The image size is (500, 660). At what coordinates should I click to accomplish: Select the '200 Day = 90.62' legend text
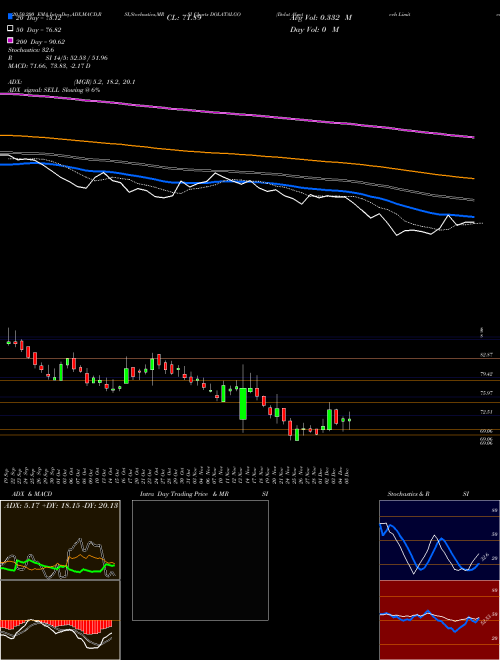[x=41, y=42]
